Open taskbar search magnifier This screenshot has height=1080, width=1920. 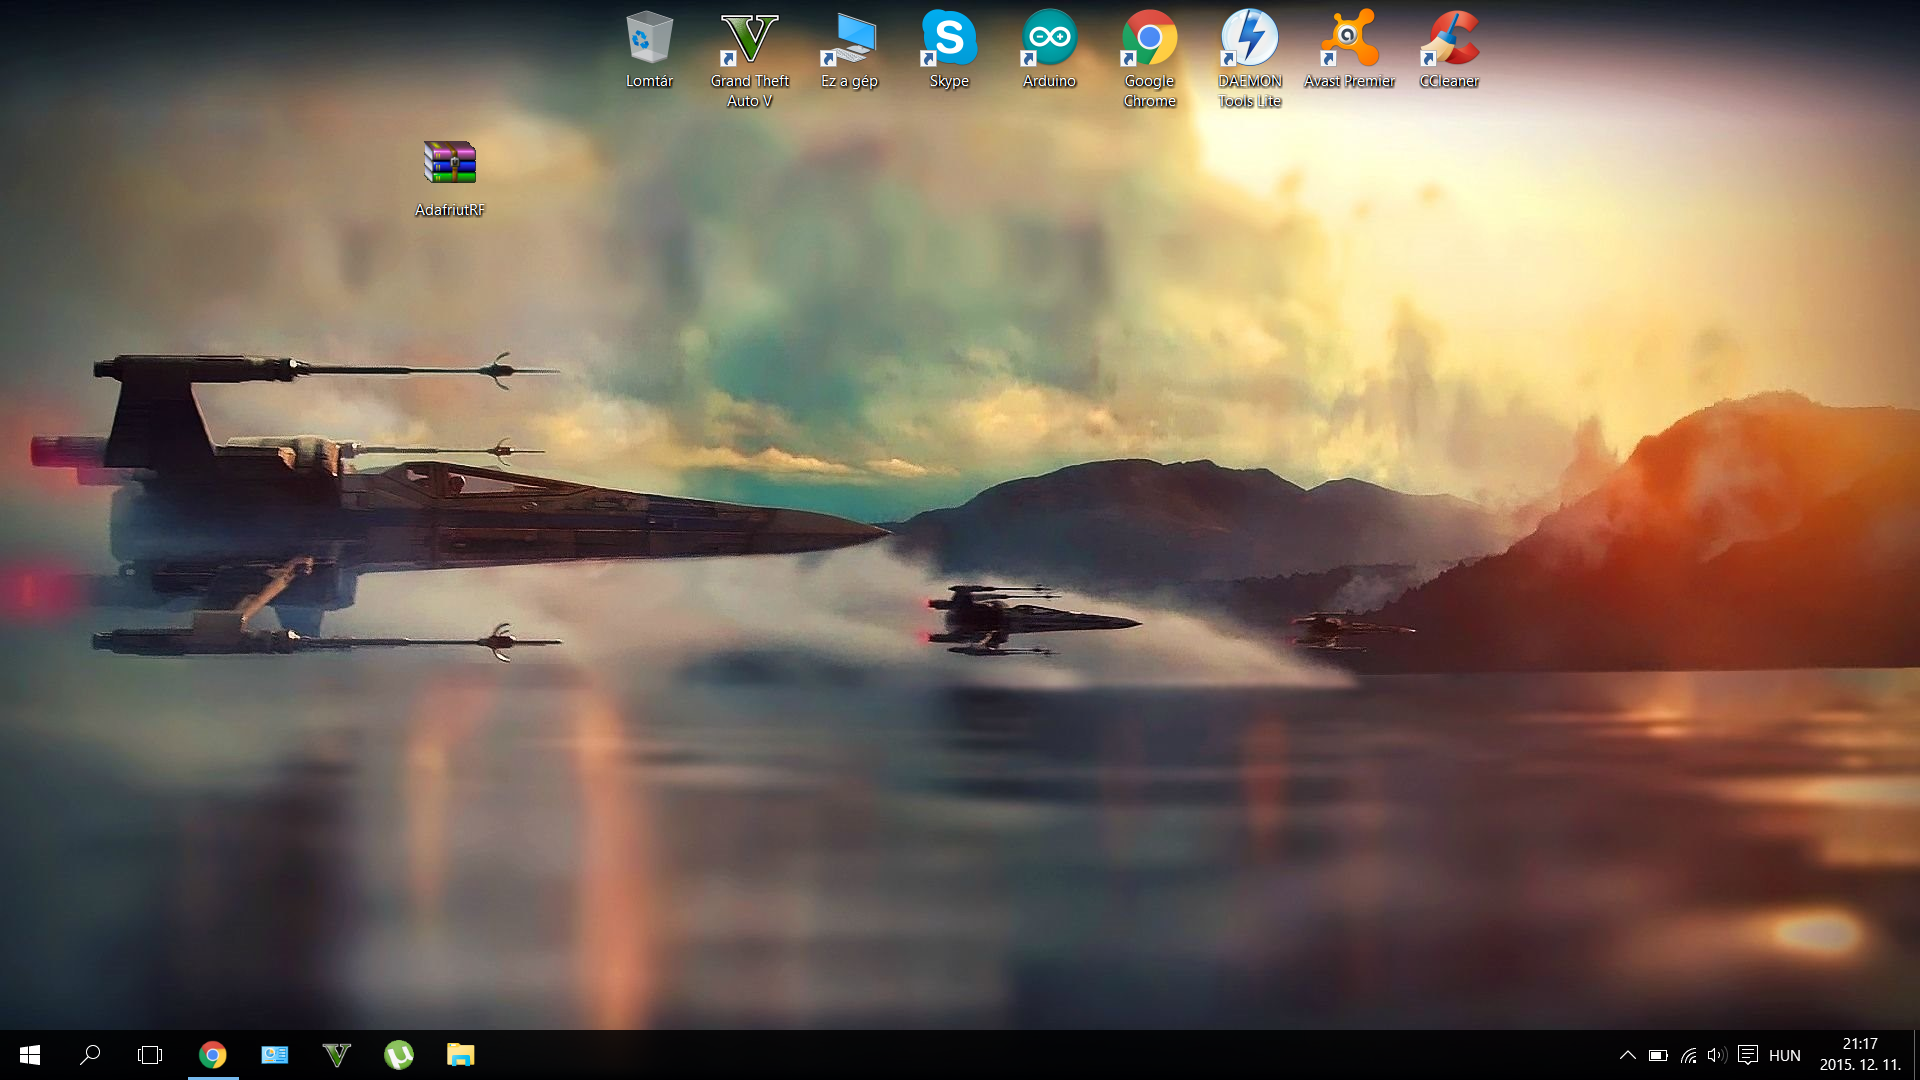90,1055
